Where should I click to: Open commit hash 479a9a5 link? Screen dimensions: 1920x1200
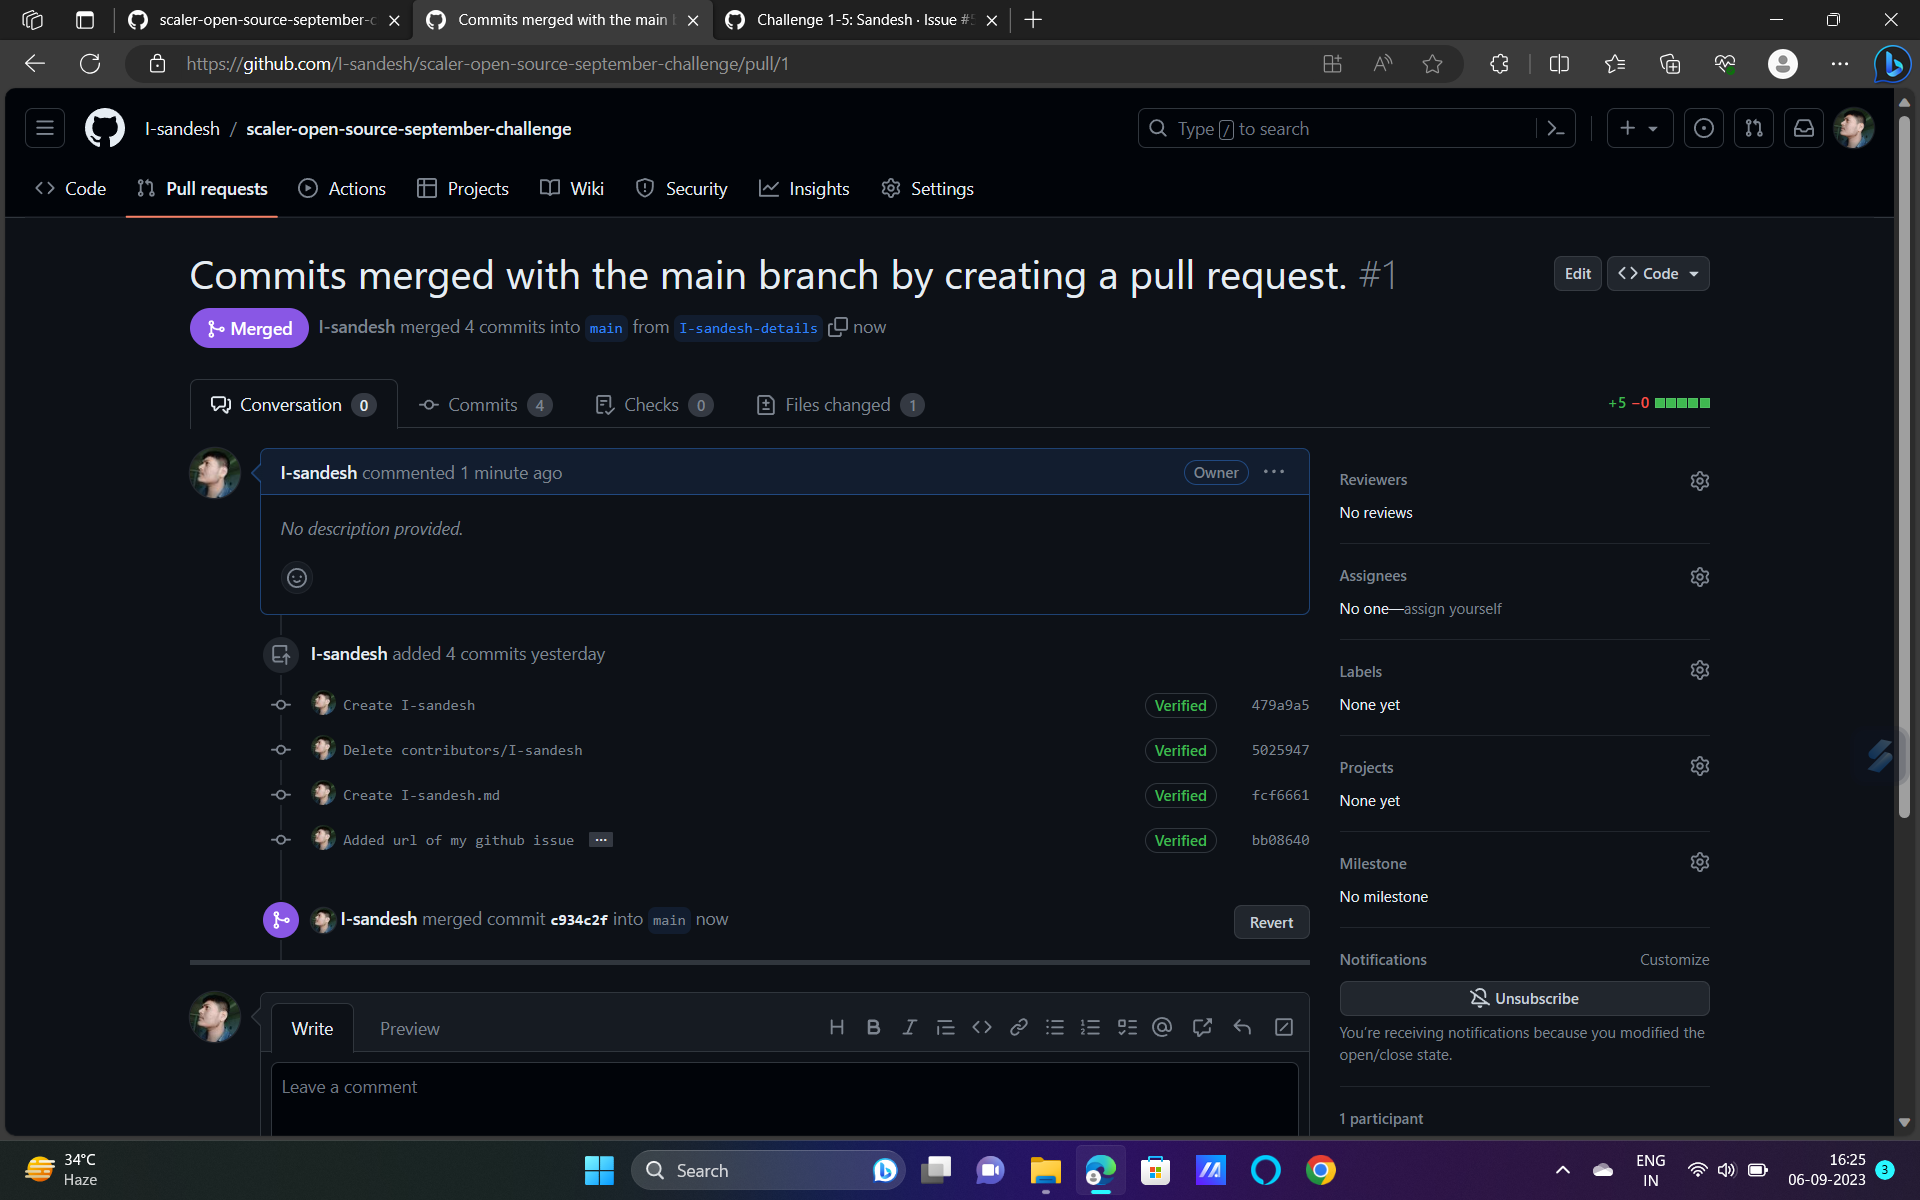tap(1280, 705)
